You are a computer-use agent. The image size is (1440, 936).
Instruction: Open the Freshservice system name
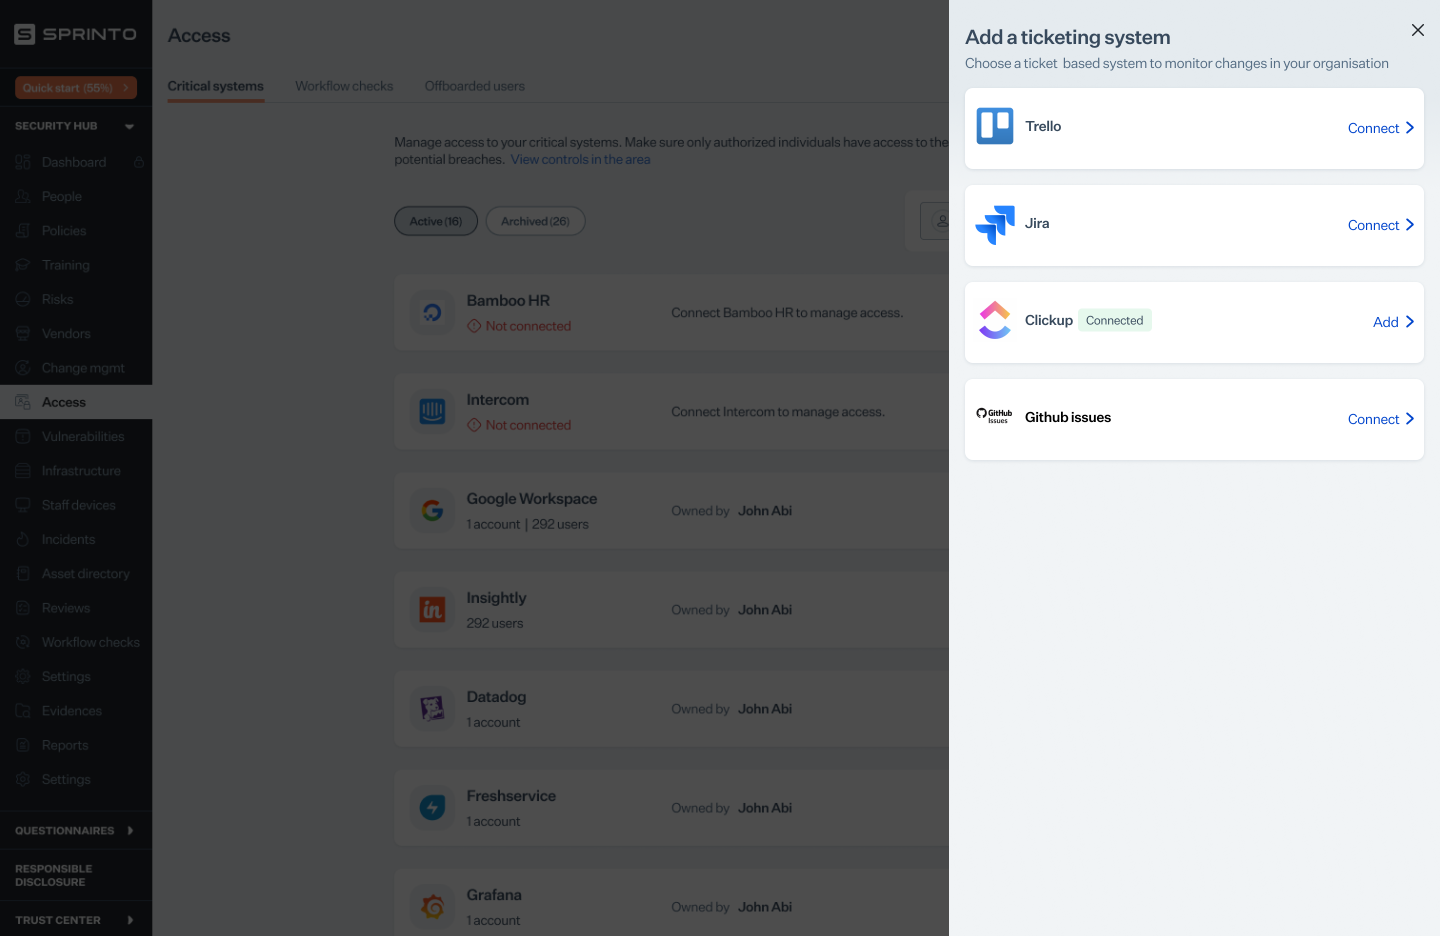coord(511,795)
